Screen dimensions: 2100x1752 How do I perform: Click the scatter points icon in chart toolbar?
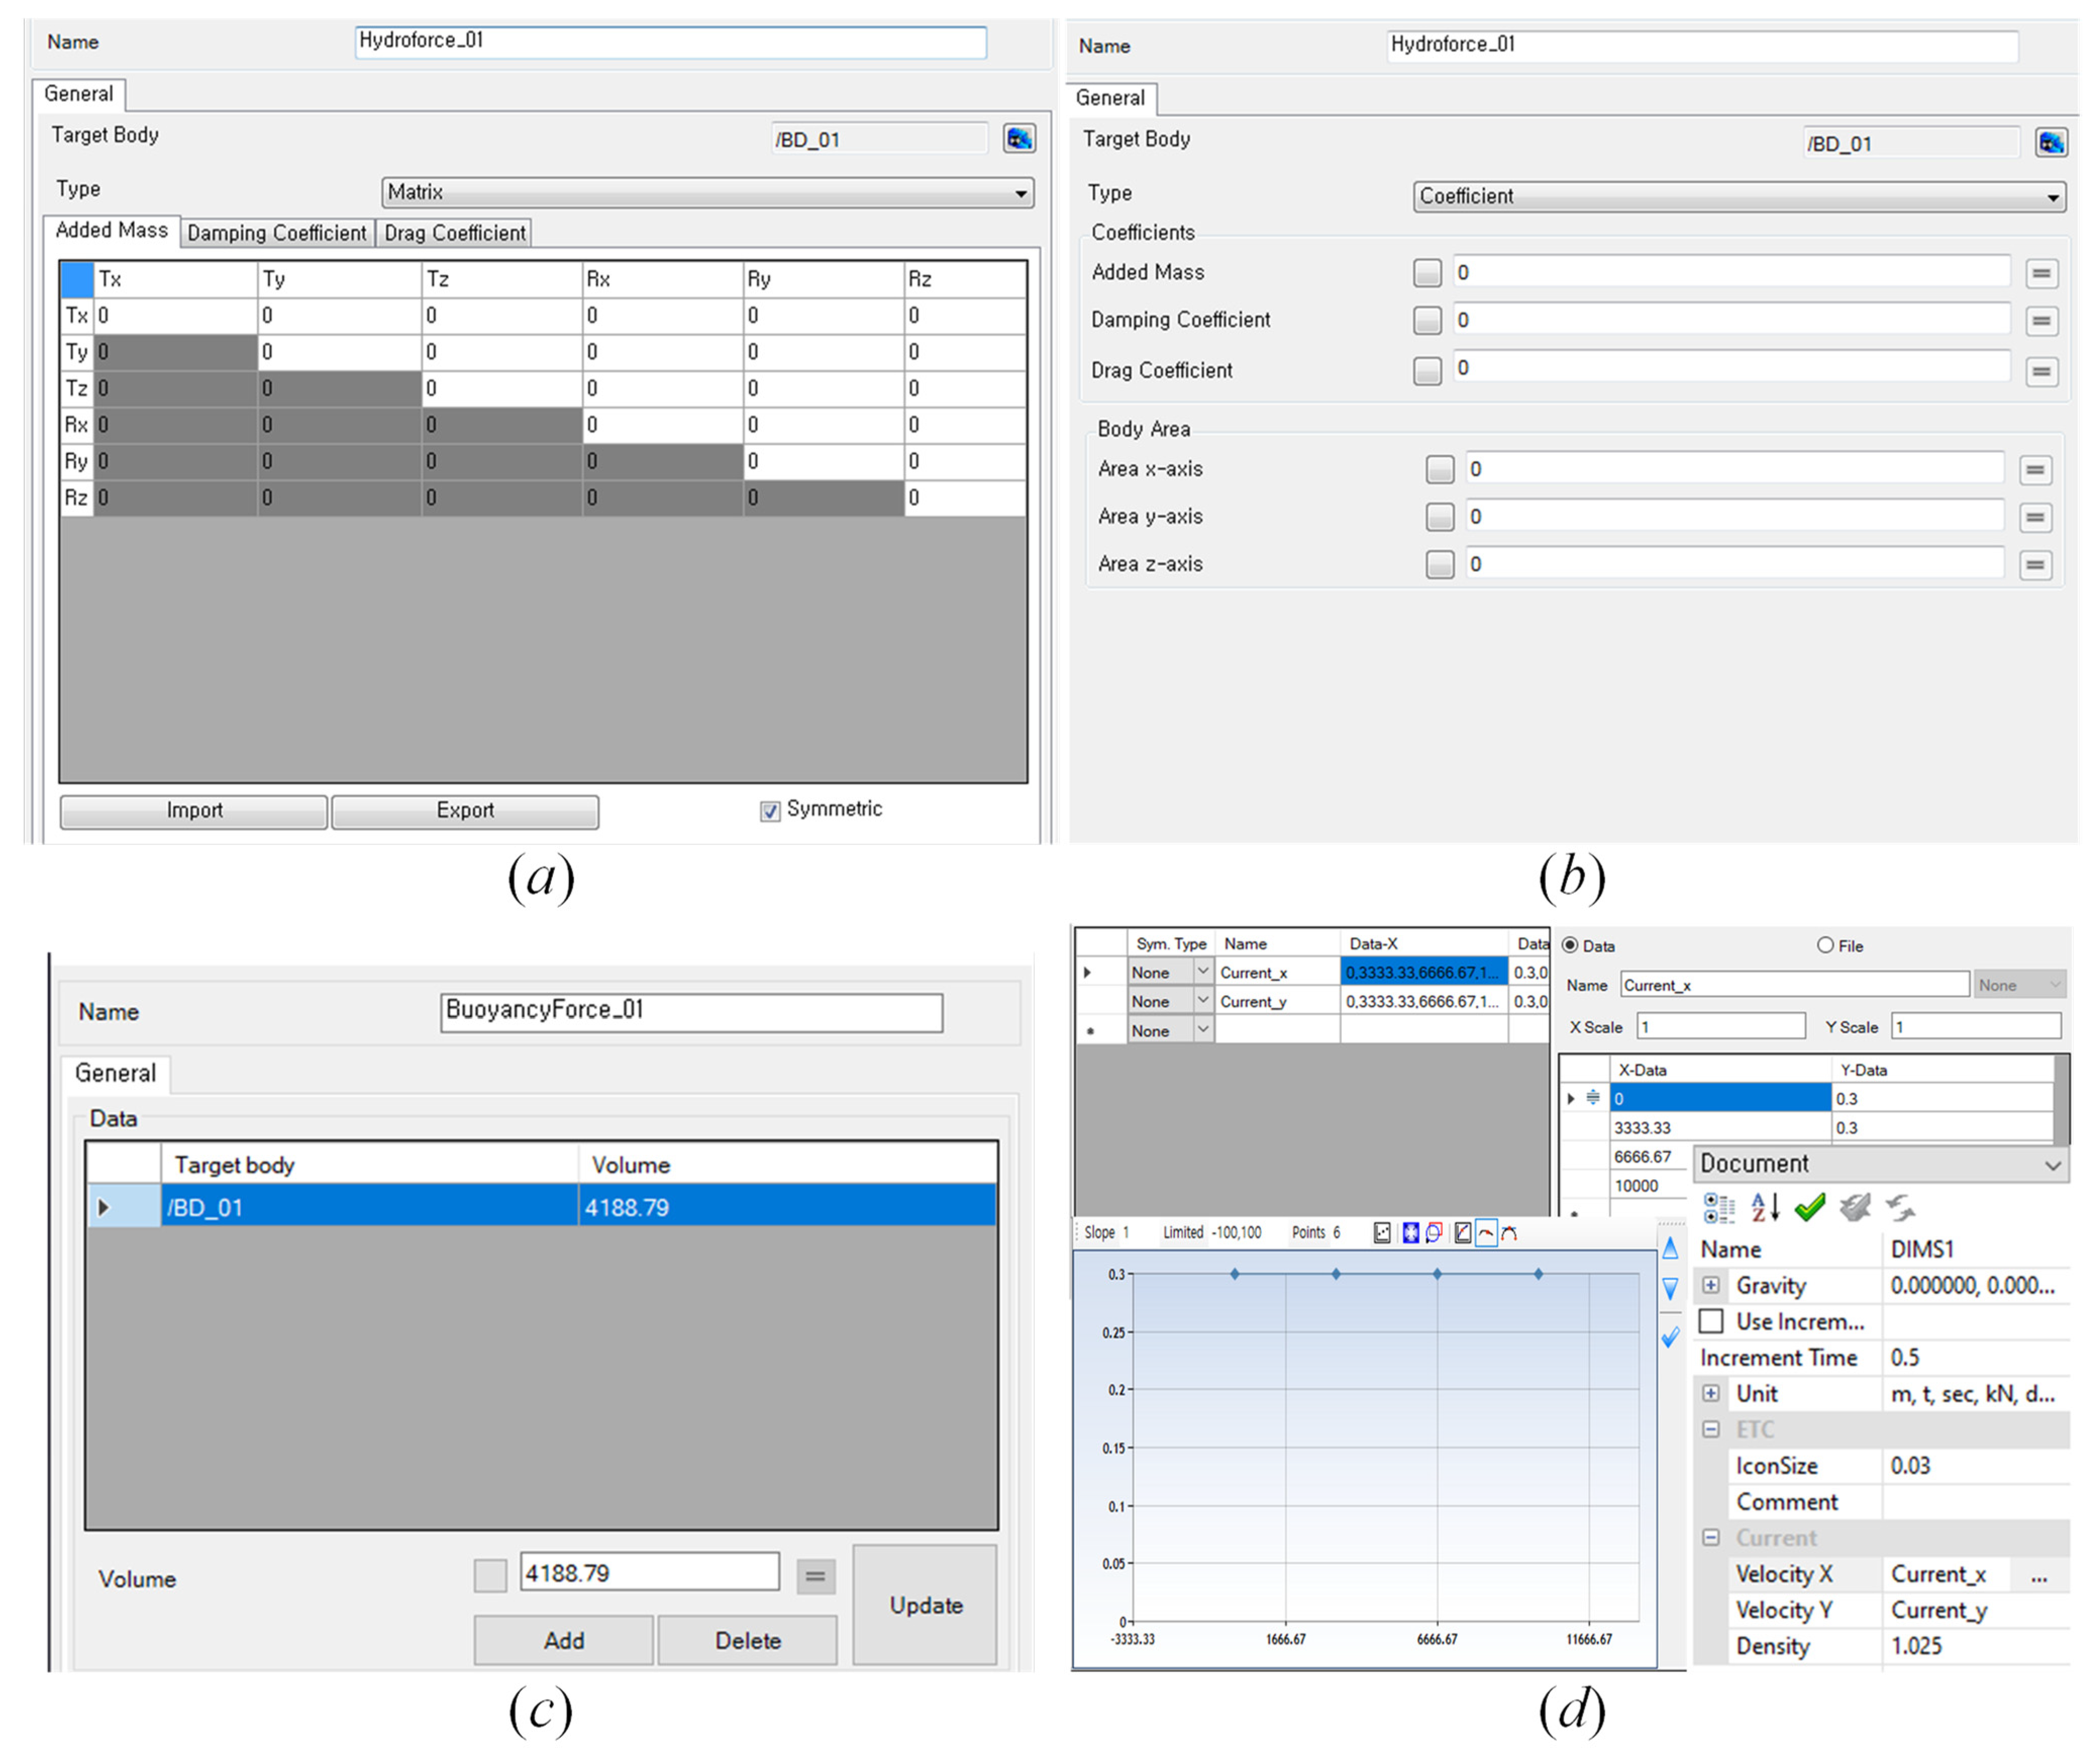click(x=1381, y=1233)
